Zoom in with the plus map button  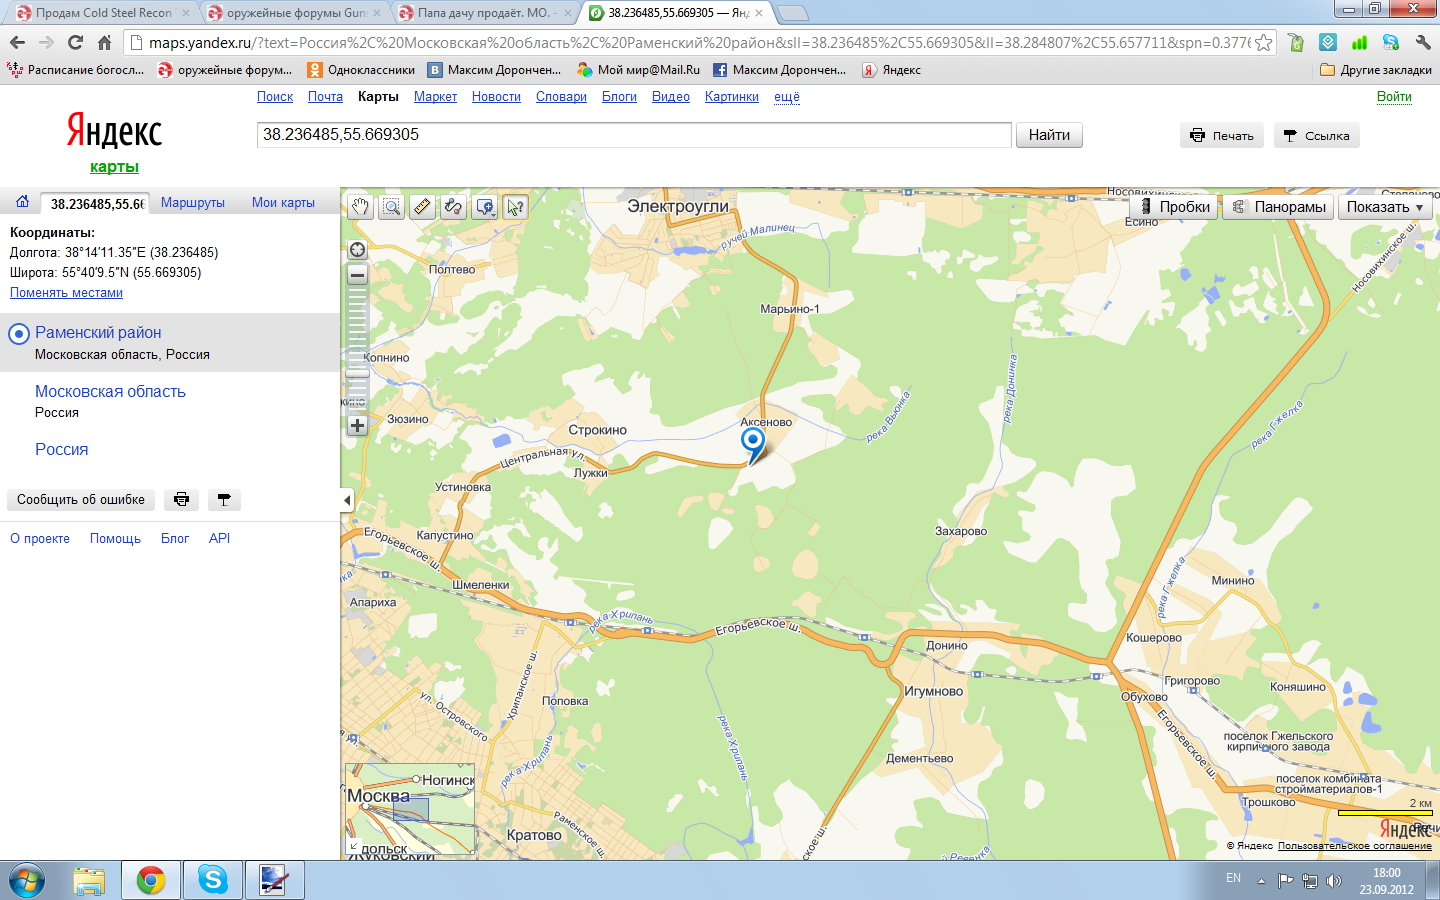pyautogui.click(x=357, y=425)
